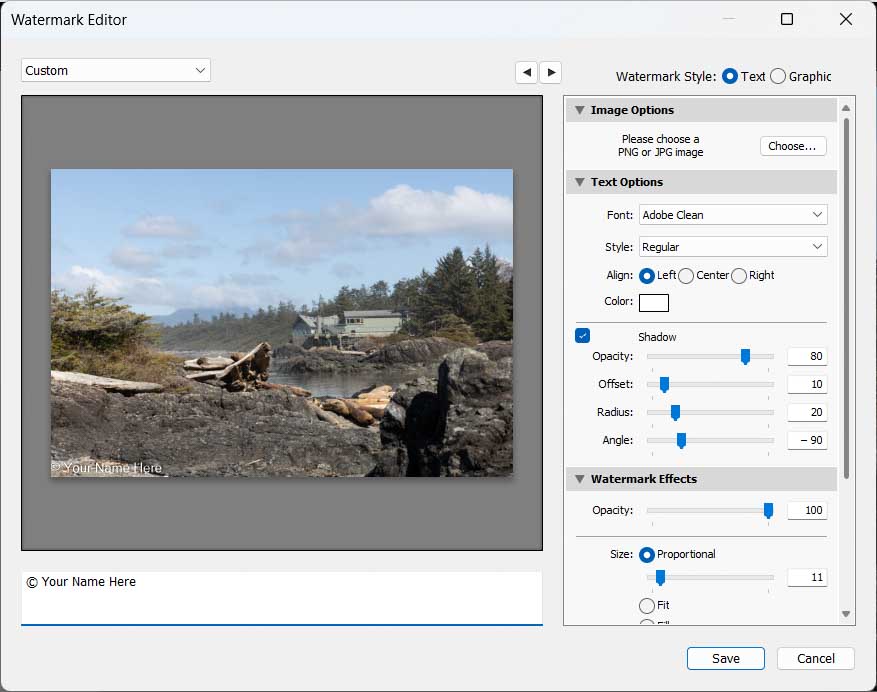Click the 'Please choose a PNG or JPG image' text
This screenshot has width=877, height=692.
pyautogui.click(x=661, y=145)
